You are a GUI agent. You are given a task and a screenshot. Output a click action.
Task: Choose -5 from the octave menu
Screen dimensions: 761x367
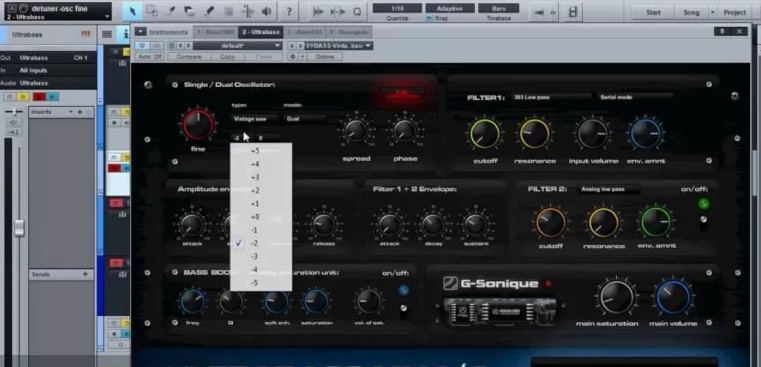tap(261, 283)
